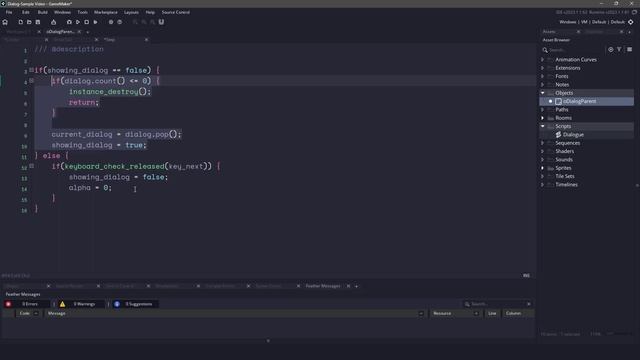Click the New Project toolbar icon
This screenshot has width=640, height=360.
click(x=20, y=22)
